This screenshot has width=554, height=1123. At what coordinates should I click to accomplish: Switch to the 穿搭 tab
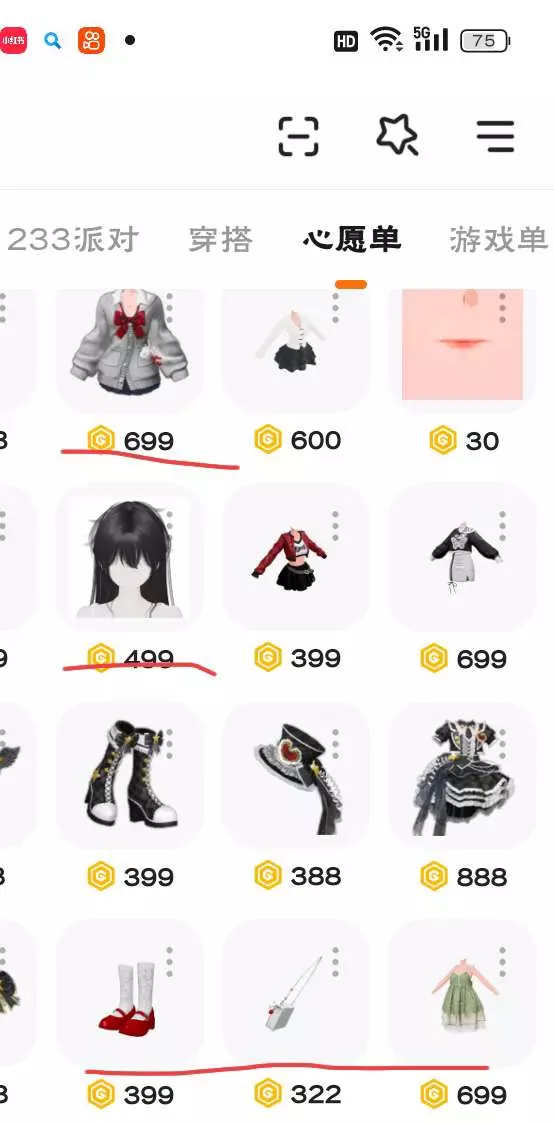pyautogui.click(x=220, y=240)
